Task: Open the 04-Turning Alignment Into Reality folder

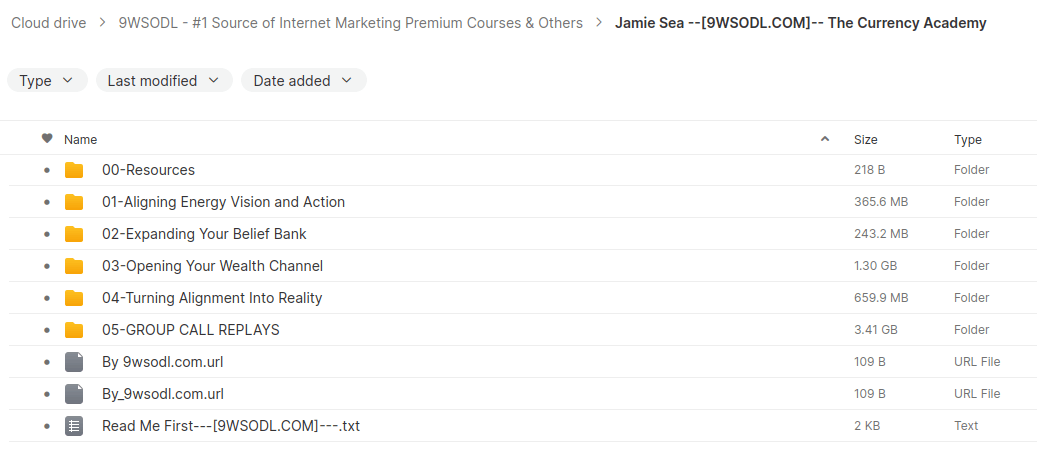Action: click(x=212, y=298)
